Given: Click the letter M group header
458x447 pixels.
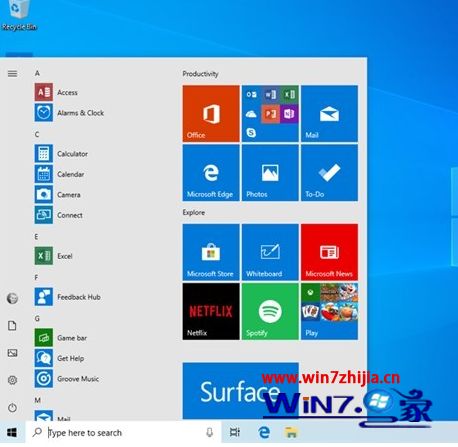Looking at the screenshot, I should (38, 400).
